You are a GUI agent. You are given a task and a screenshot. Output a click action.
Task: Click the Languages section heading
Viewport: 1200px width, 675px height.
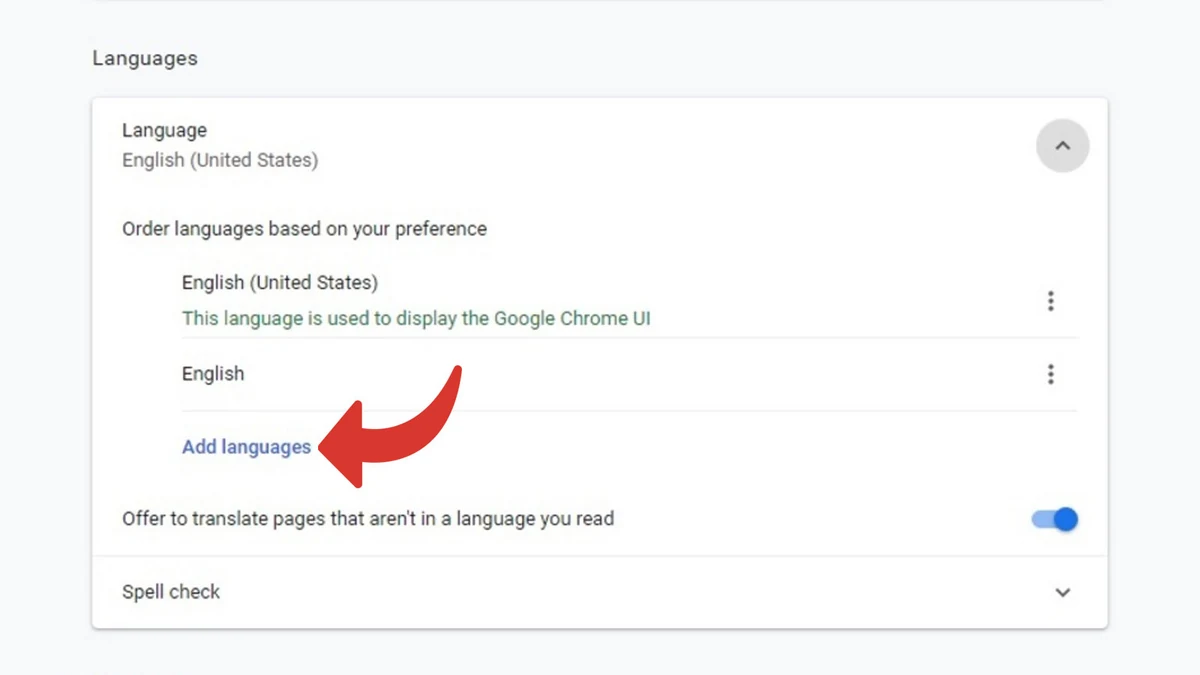click(145, 58)
